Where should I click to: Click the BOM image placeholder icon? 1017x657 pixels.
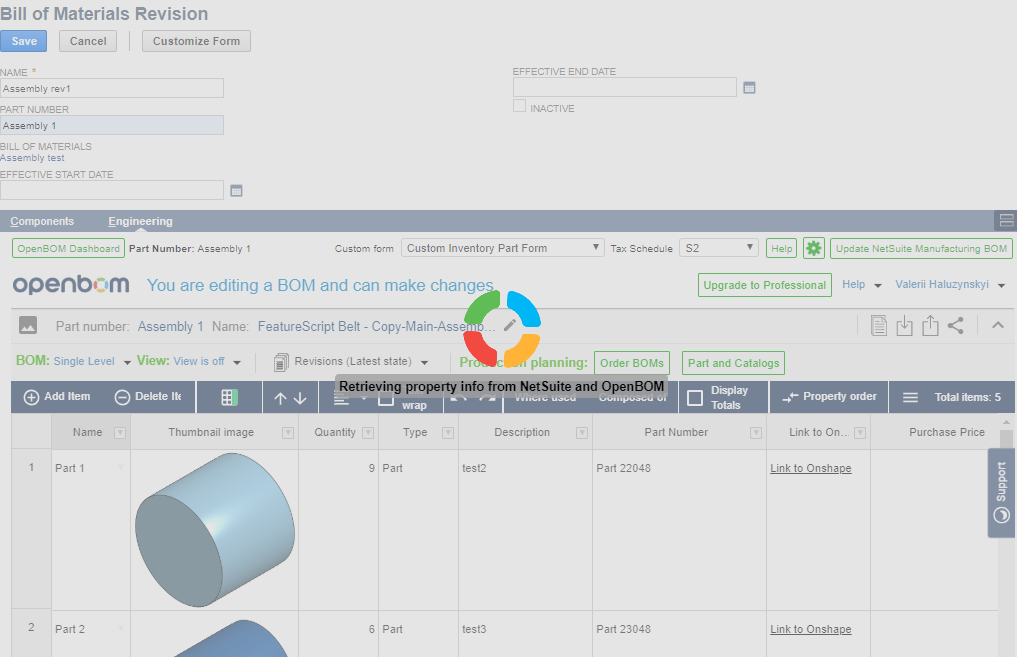tap(28, 325)
